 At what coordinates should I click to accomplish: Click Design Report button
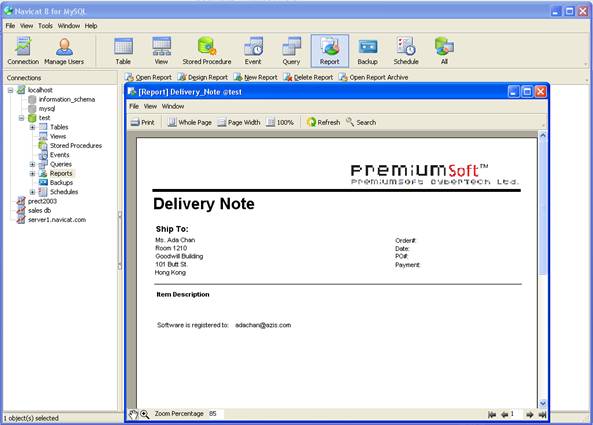(x=203, y=77)
